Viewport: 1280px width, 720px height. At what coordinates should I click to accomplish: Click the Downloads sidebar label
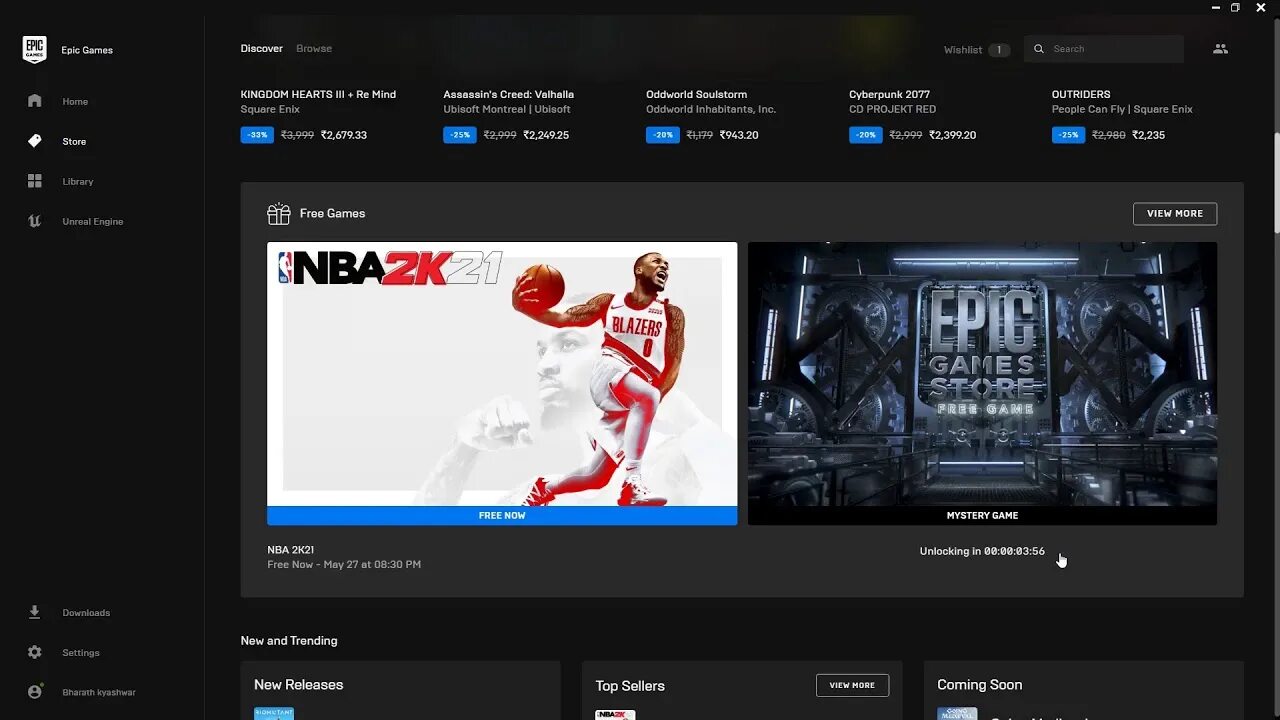click(86, 612)
